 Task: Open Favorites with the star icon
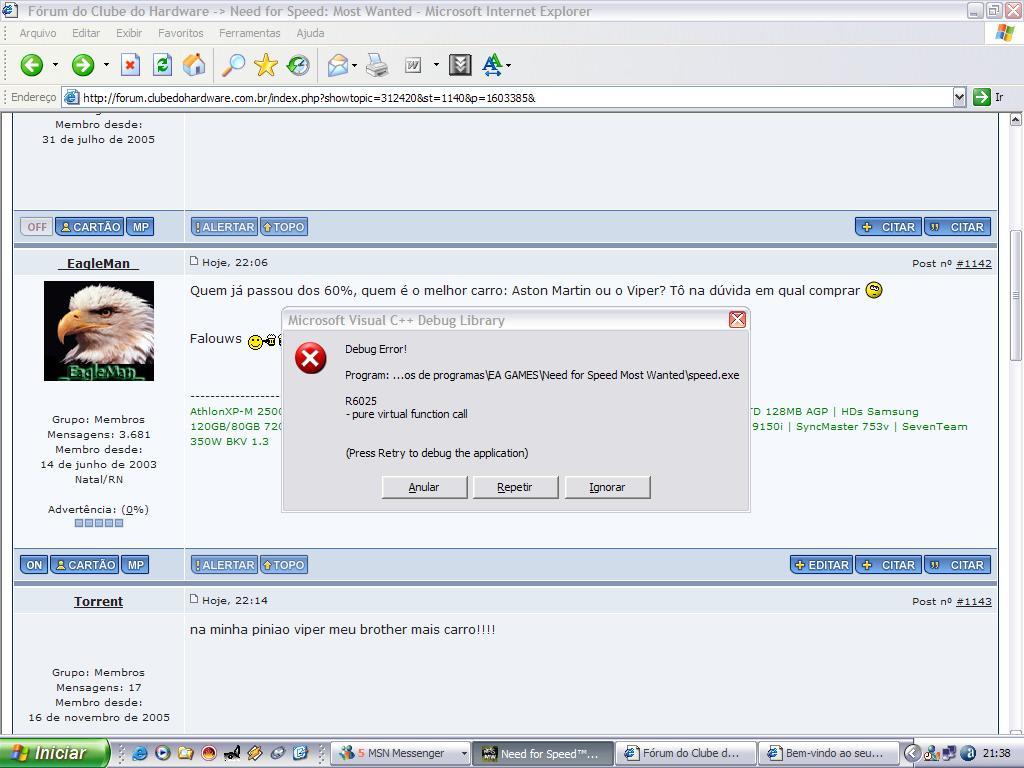tap(266, 65)
